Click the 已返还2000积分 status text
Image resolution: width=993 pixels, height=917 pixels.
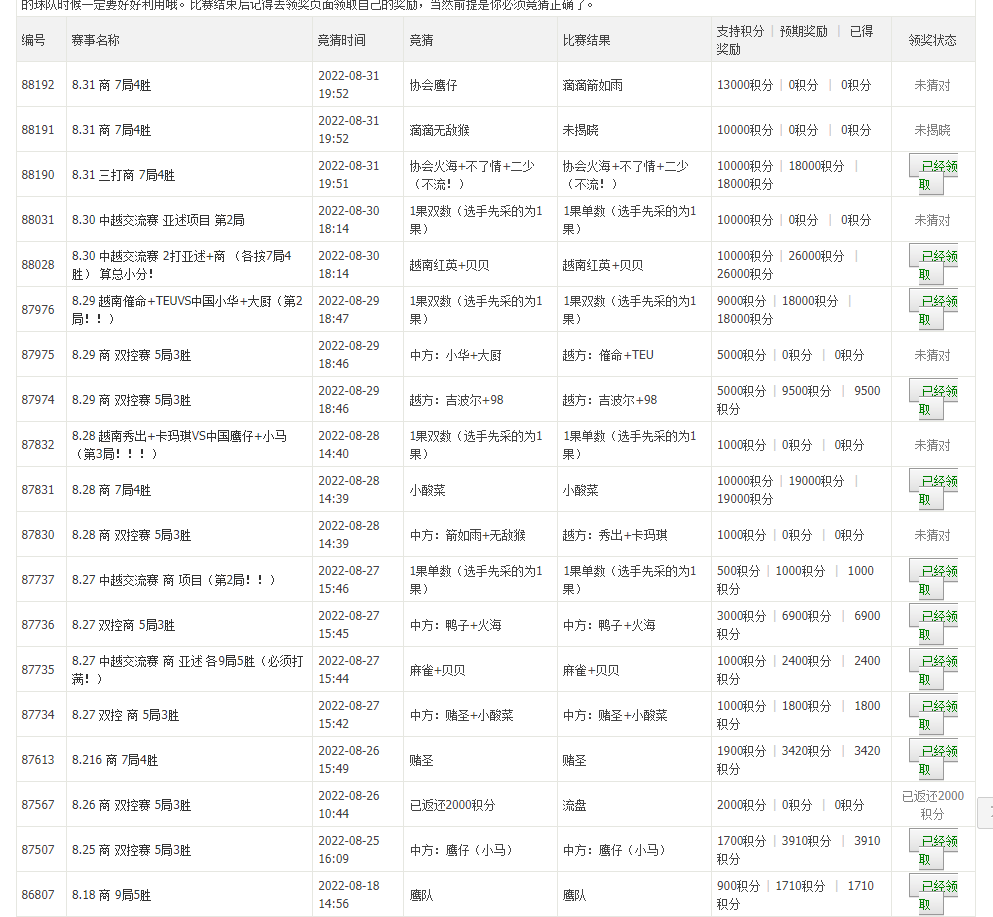[x=932, y=805]
